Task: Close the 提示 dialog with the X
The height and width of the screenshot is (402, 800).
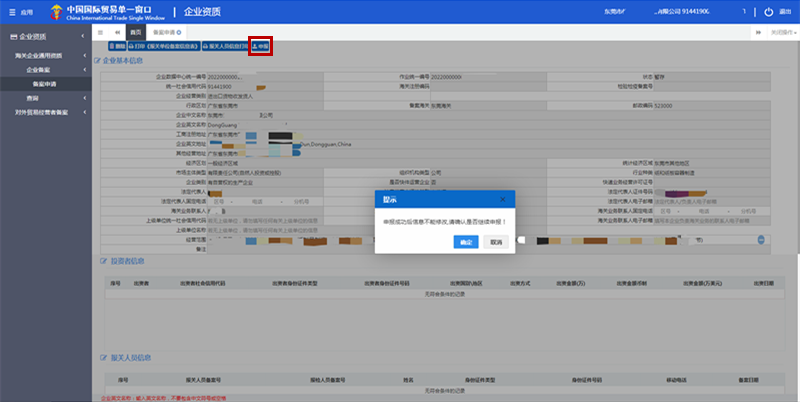Action: 503,199
